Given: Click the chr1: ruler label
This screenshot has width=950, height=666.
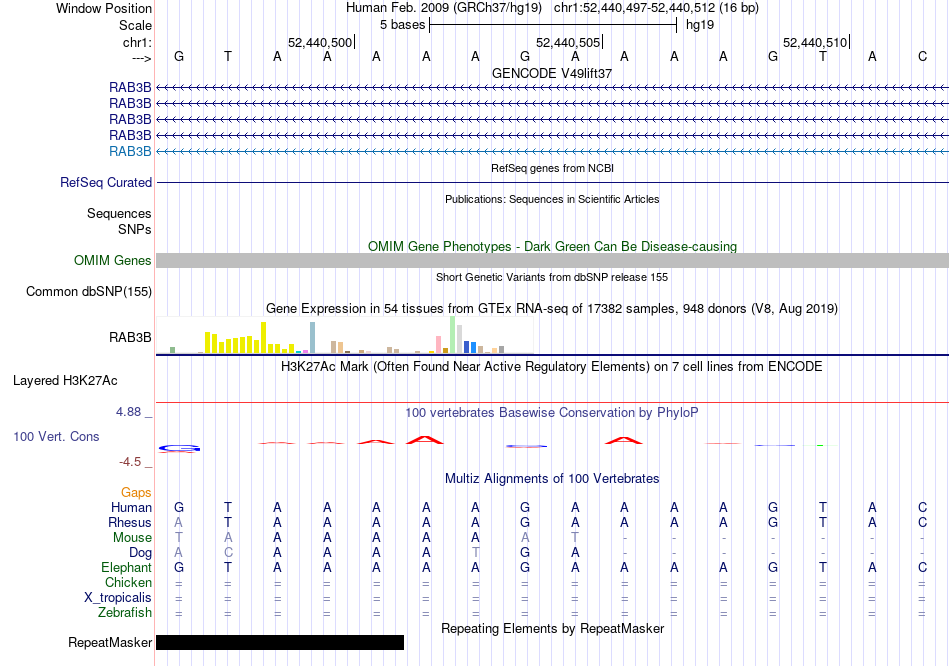Looking at the screenshot, I should (x=137, y=42).
